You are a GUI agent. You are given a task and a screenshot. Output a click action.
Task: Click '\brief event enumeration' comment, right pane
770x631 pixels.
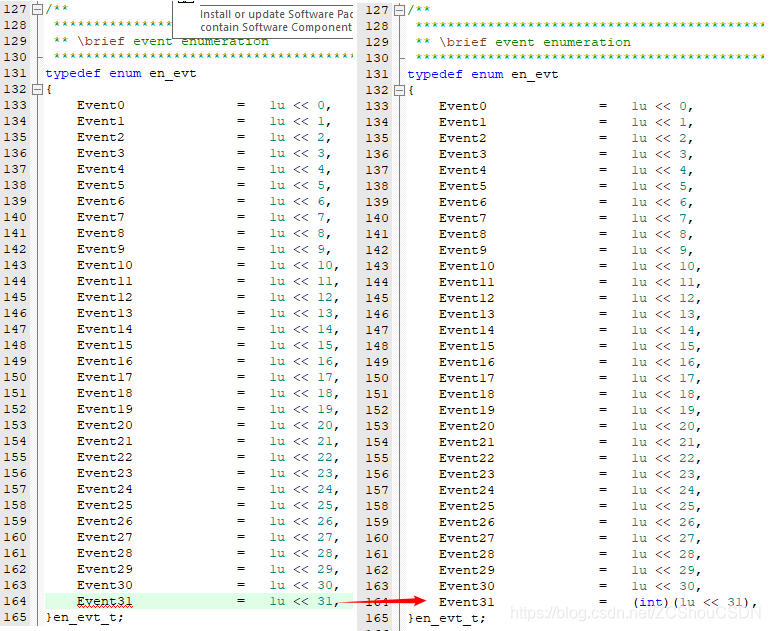535,42
